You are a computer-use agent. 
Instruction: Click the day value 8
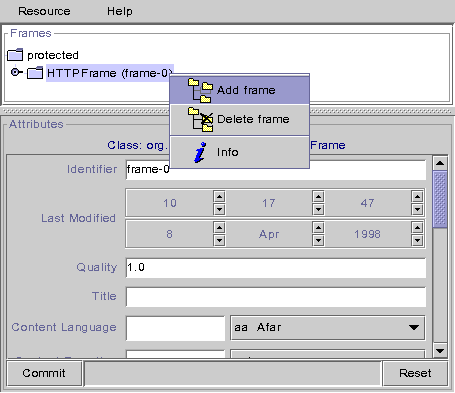pyautogui.click(x=170, y=234)
